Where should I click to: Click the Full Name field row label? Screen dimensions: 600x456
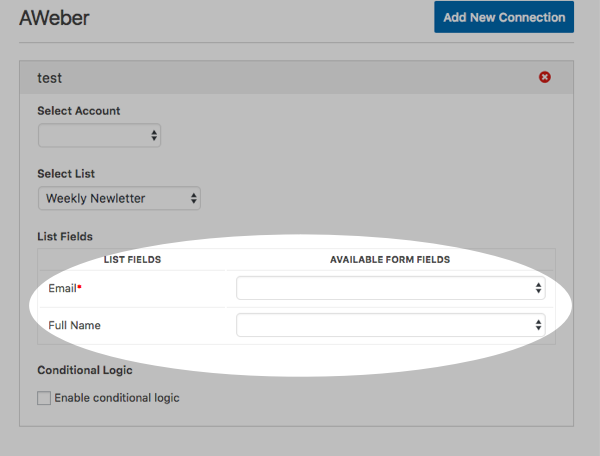tap(74, 325)
